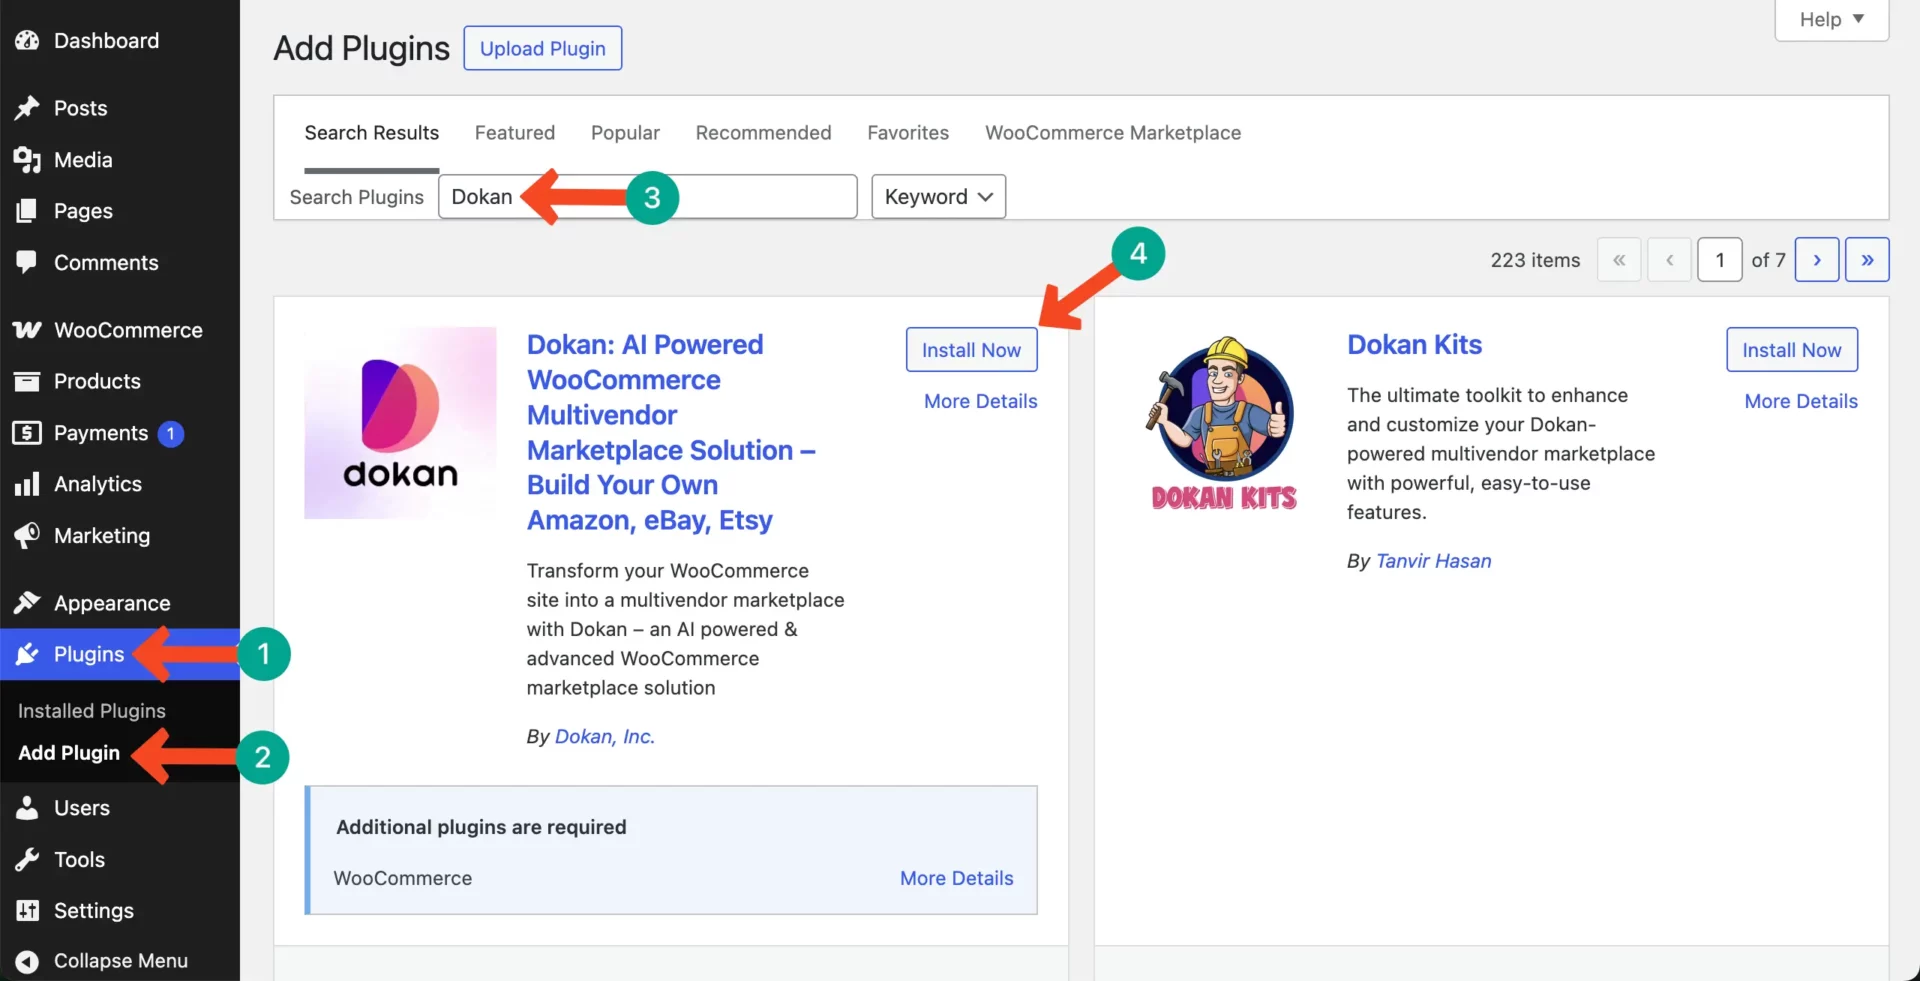
Task: Click the Analytics bar chart icon
Action: pos(27,484)
